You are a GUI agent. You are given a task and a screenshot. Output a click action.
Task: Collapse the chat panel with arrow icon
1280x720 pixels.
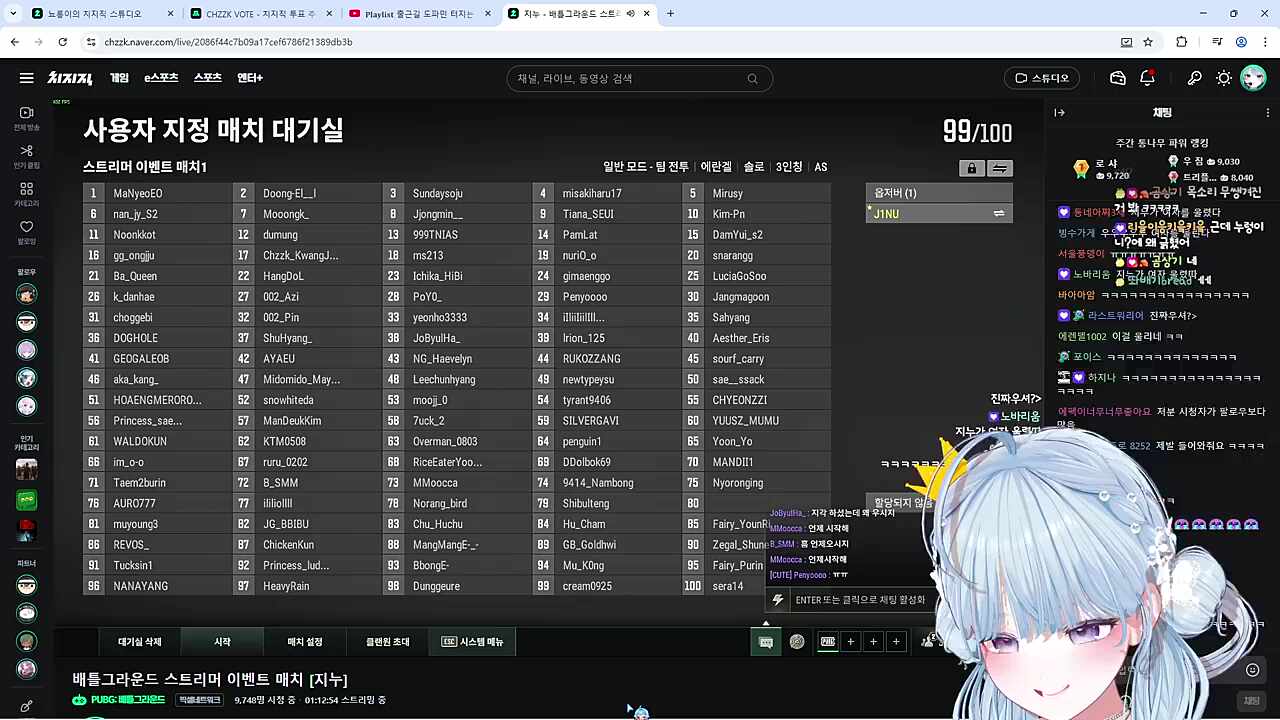tap(1060, 113)
